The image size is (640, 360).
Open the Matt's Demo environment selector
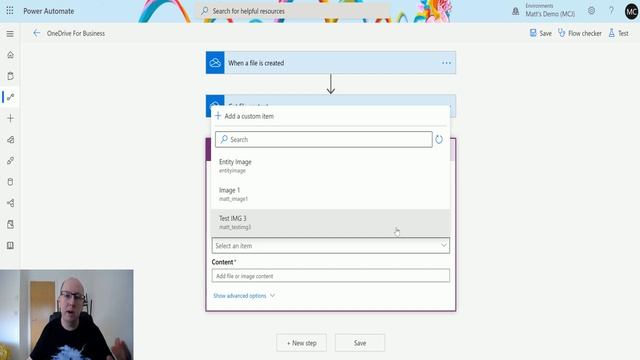pyautogui.click(x=550, y=11)
